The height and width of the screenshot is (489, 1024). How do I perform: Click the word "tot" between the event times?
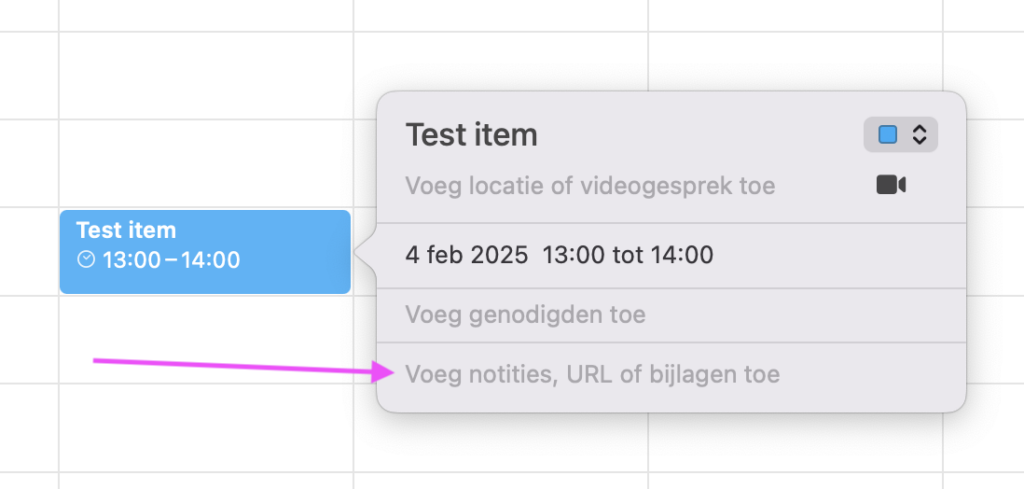click(627, 255)
